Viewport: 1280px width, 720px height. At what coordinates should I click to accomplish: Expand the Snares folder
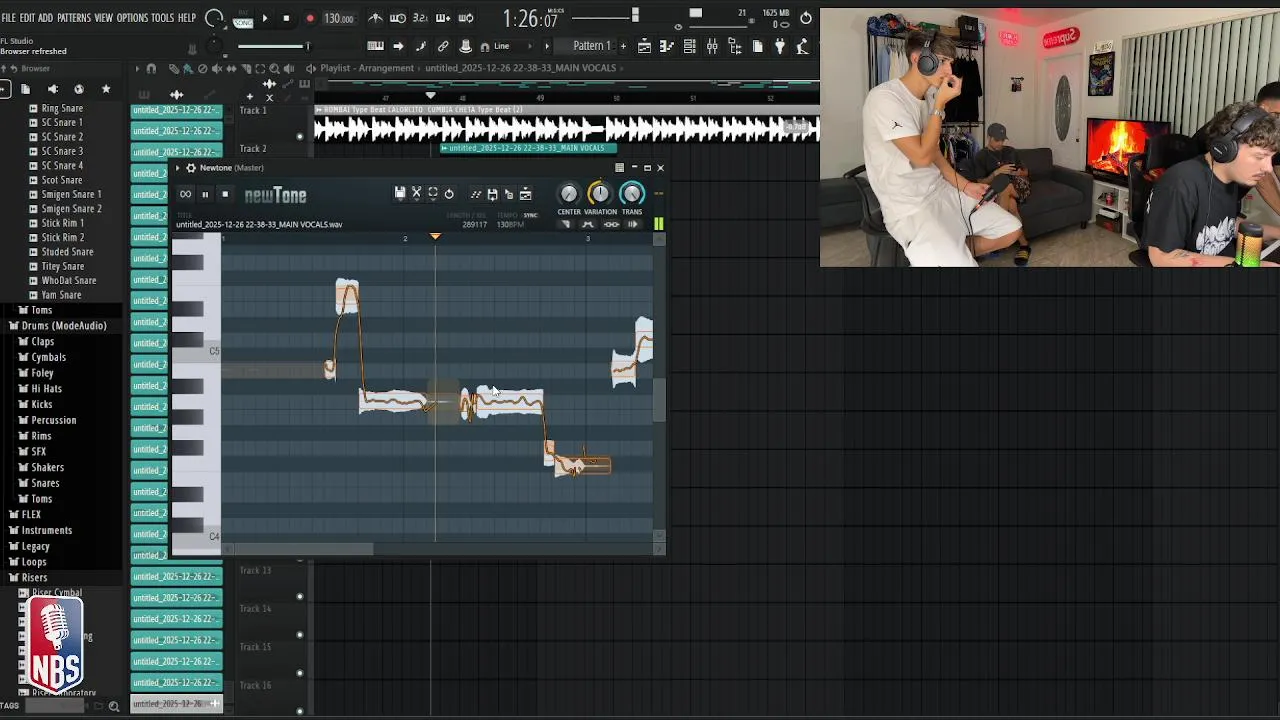pyautogui.click(x=45, y=483)
